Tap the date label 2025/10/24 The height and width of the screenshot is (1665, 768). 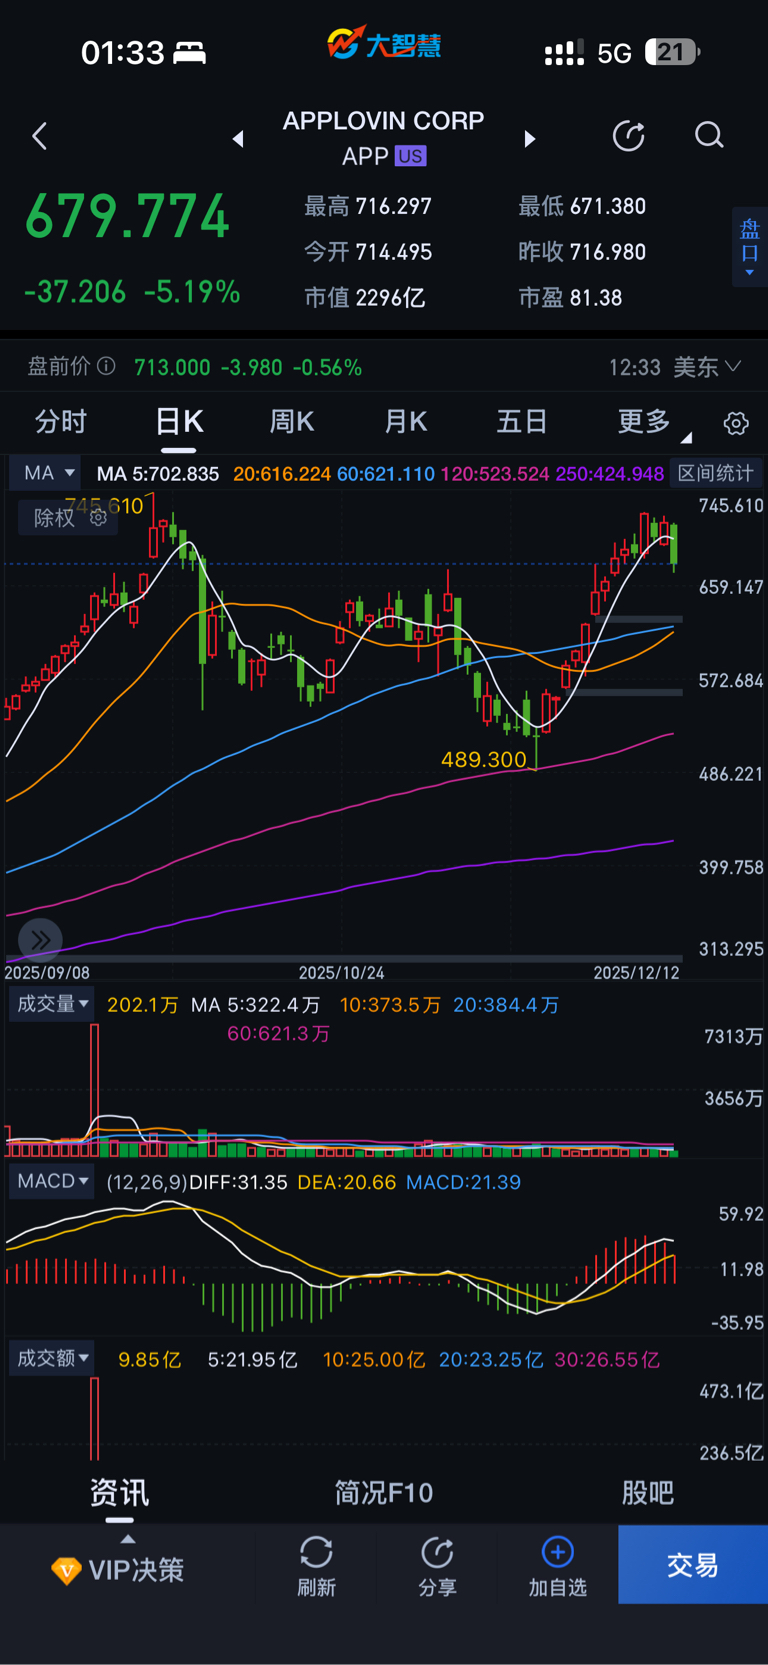coord(341,972)
